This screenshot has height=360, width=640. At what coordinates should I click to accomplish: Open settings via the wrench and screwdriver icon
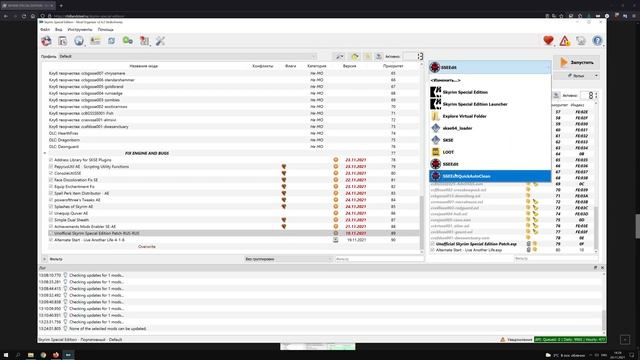[160, 41]
